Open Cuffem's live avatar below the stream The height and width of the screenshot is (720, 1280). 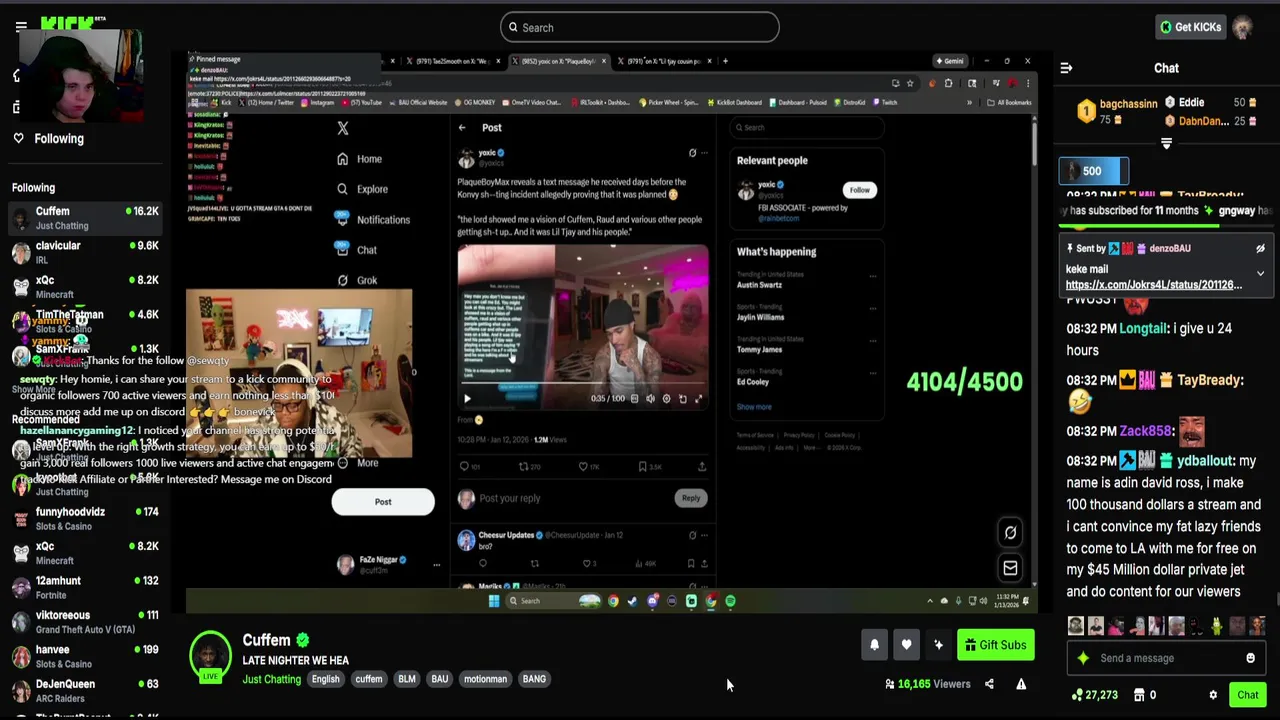(x=210, y=655)
